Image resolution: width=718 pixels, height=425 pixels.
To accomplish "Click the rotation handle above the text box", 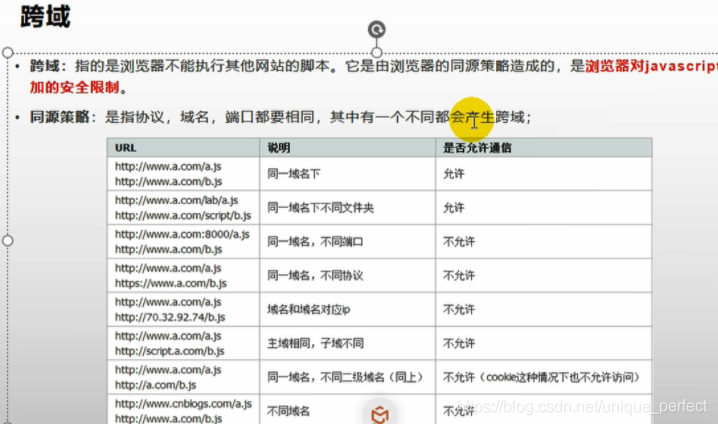I will (x=376, y=30).
